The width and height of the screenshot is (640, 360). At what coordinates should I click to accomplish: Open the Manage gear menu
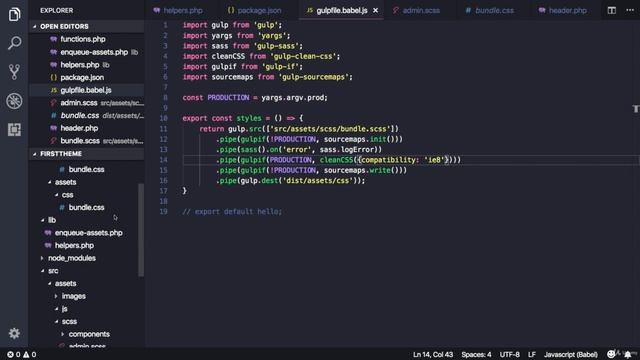coord(14,333)
